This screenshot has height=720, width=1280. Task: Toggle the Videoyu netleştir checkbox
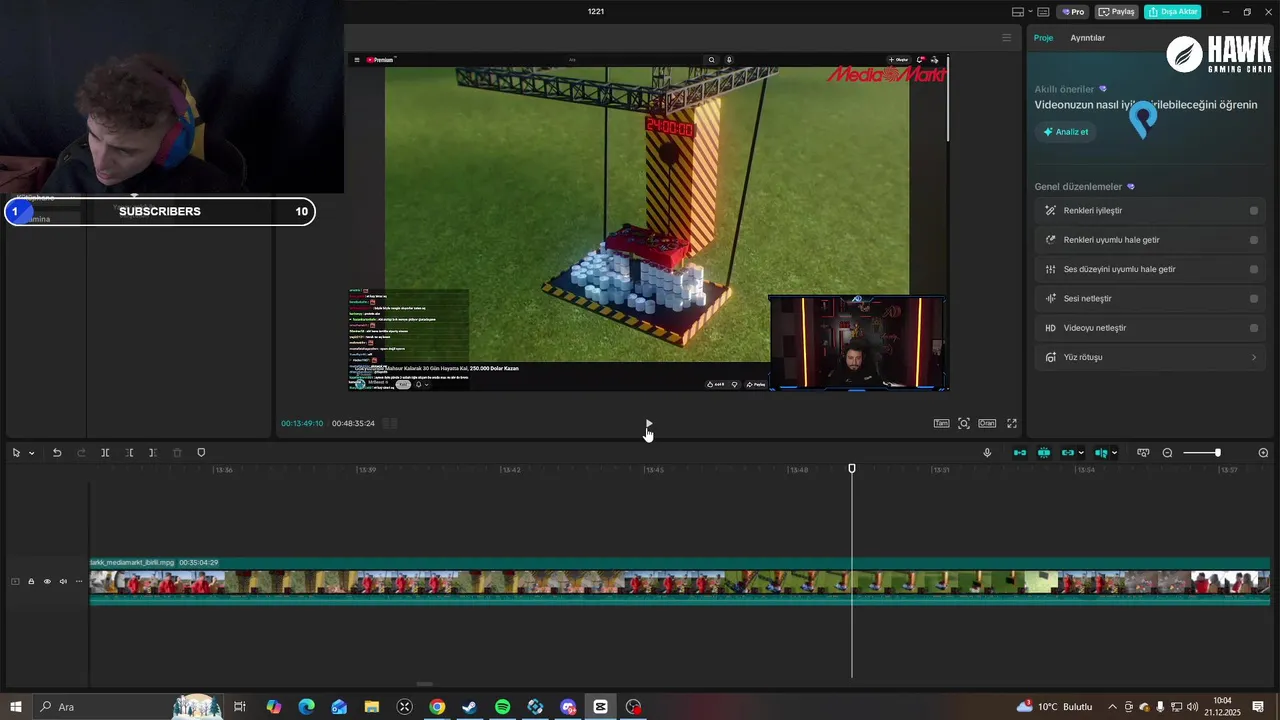coord(1254,328)
